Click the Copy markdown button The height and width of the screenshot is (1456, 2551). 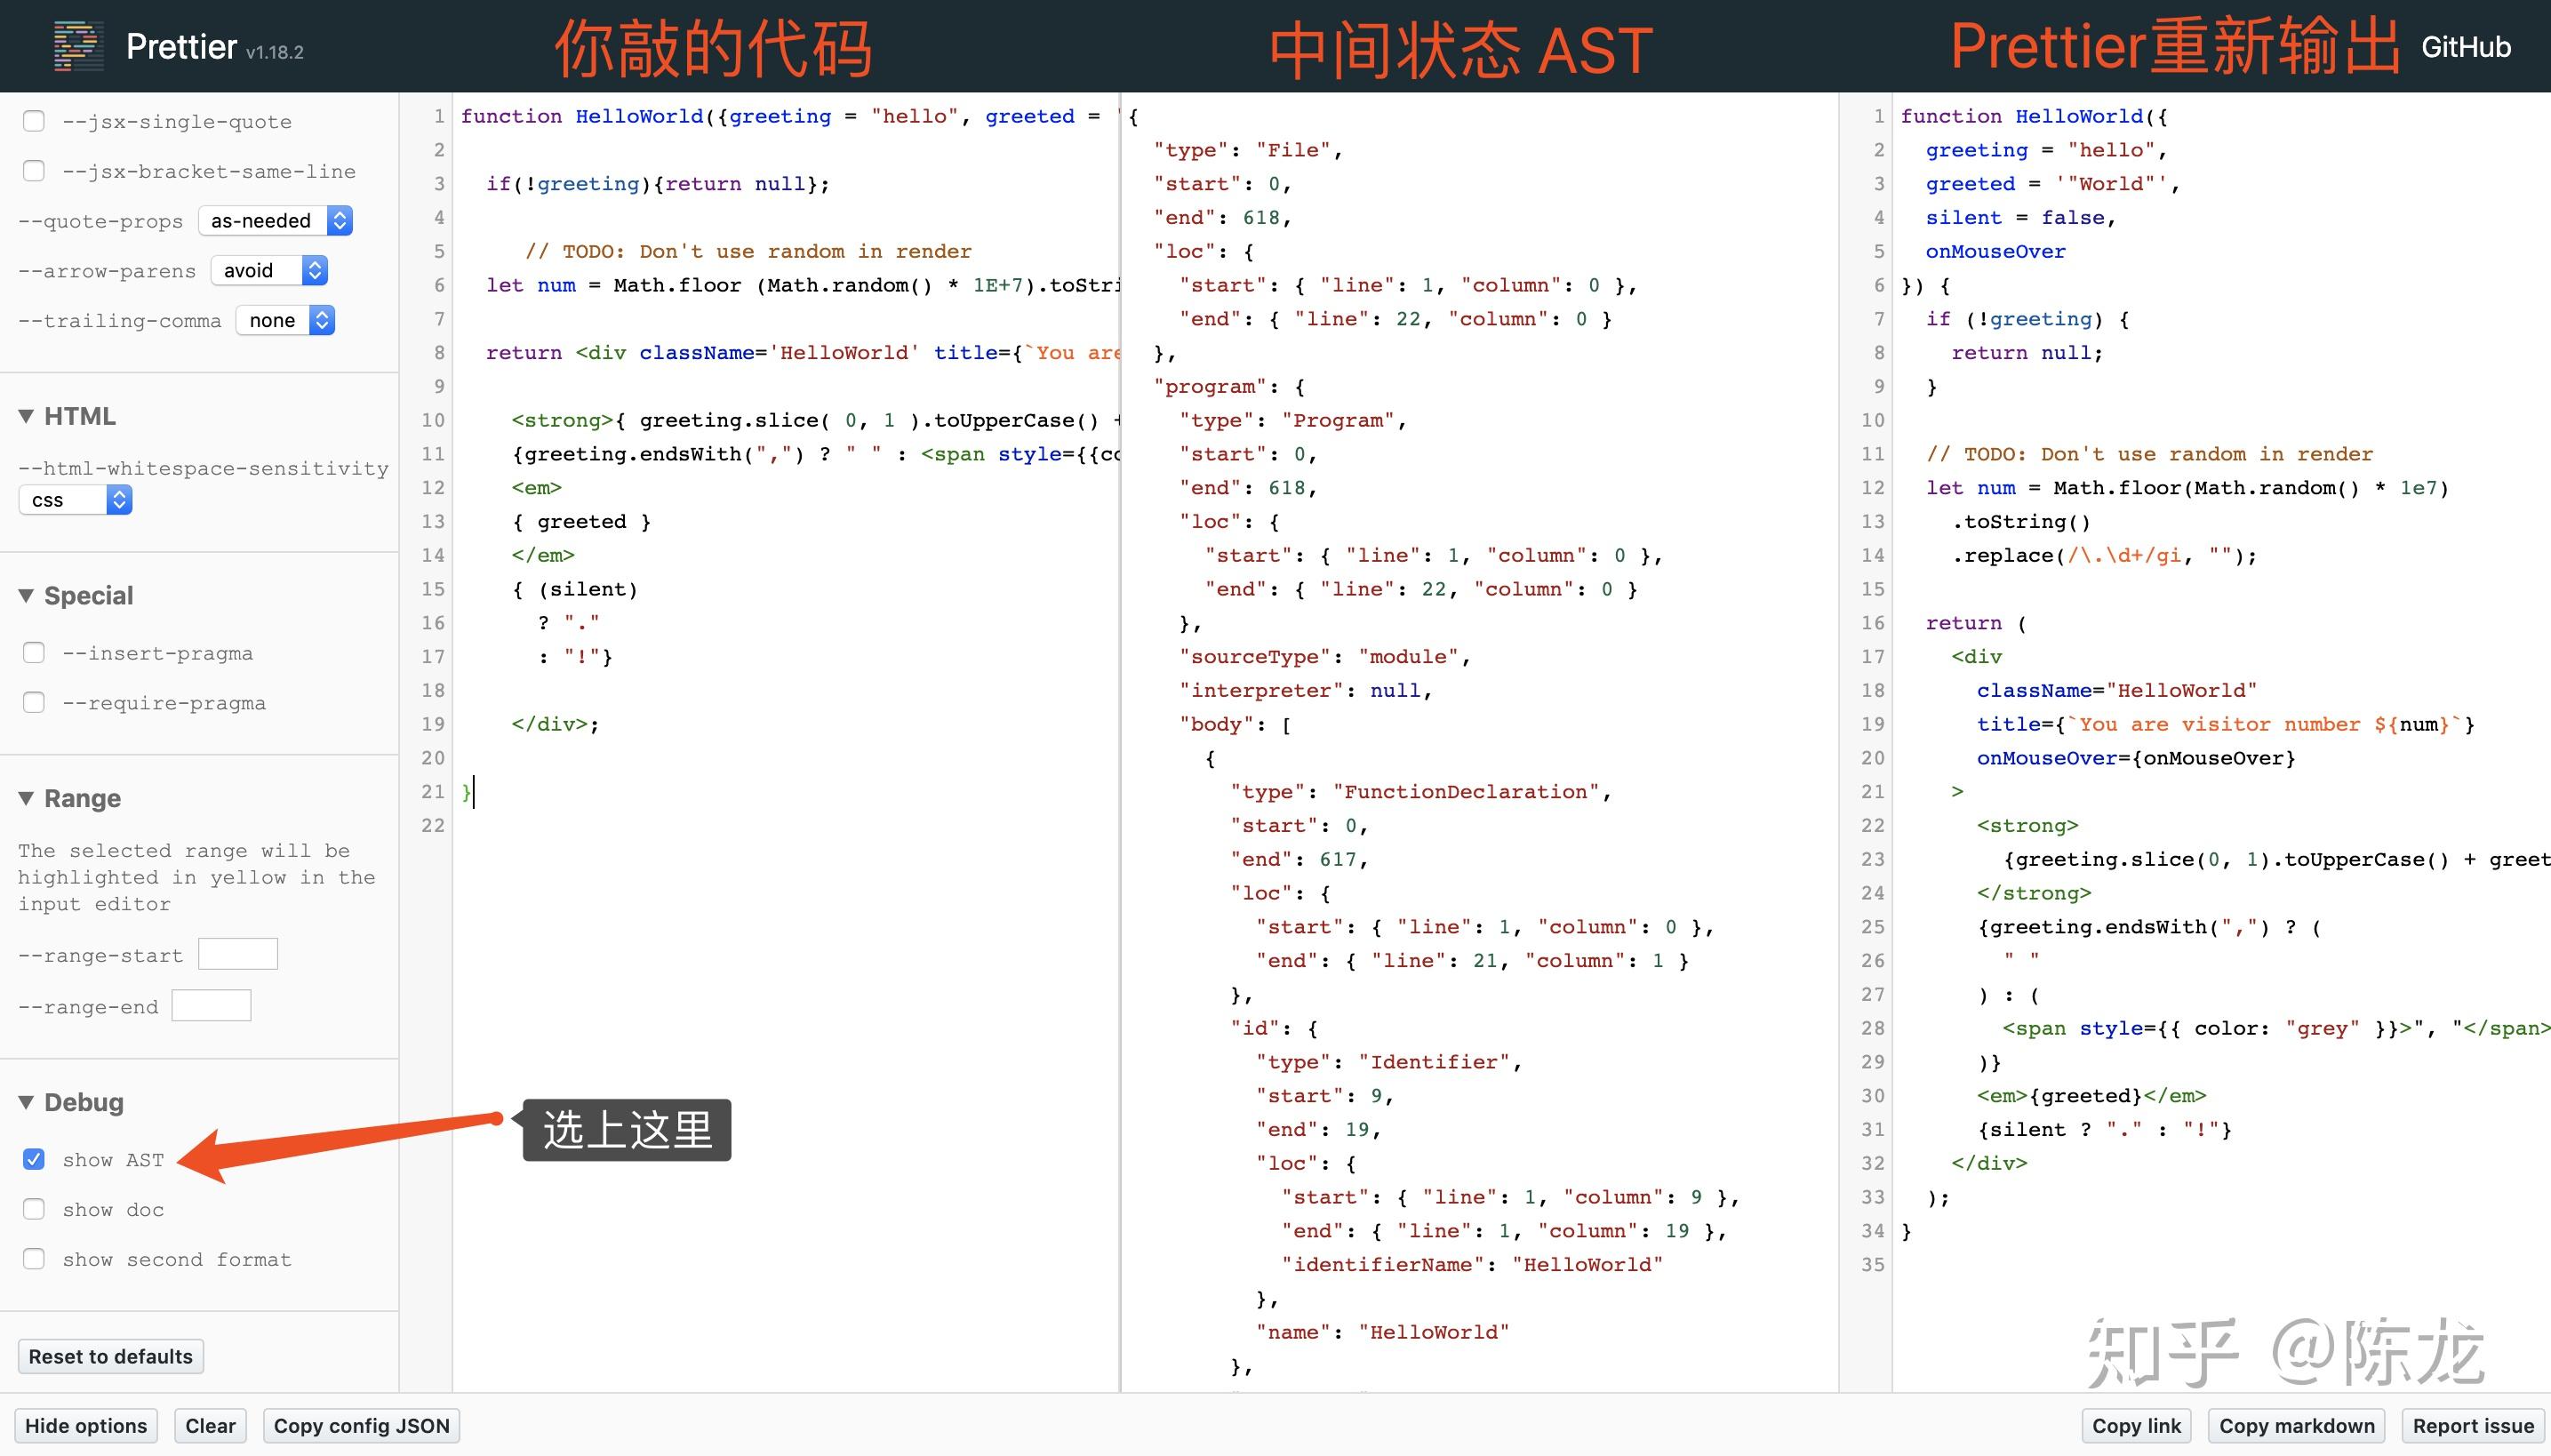[x=2296, y=1425]
